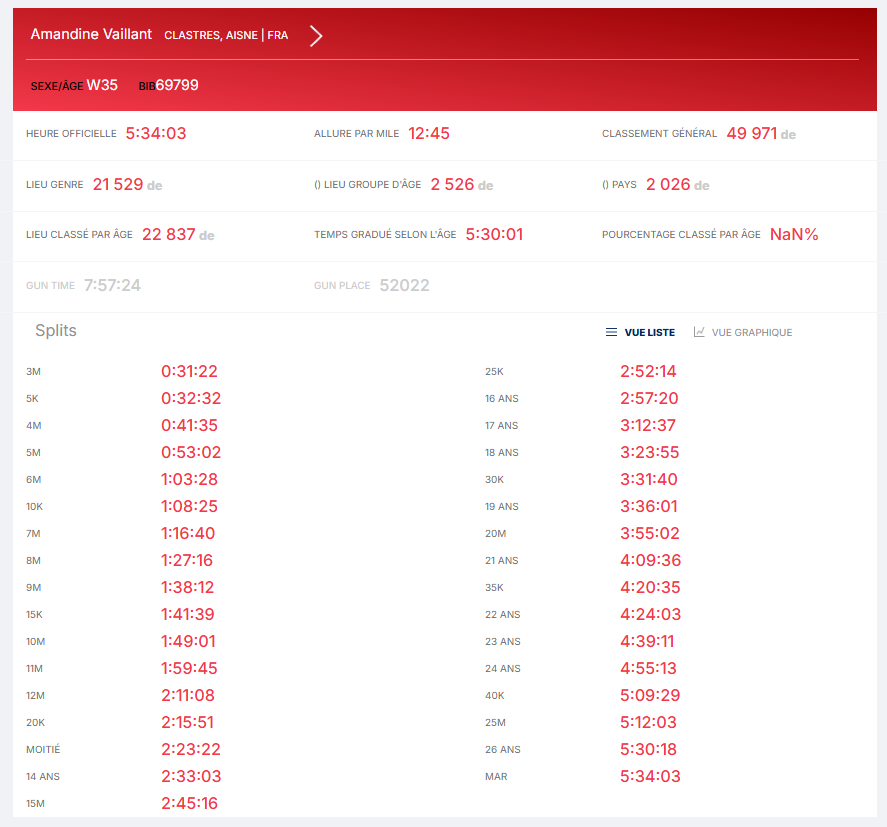Click the Gun Place value 52022
887x827 pixels.
[x=404, y=285]
